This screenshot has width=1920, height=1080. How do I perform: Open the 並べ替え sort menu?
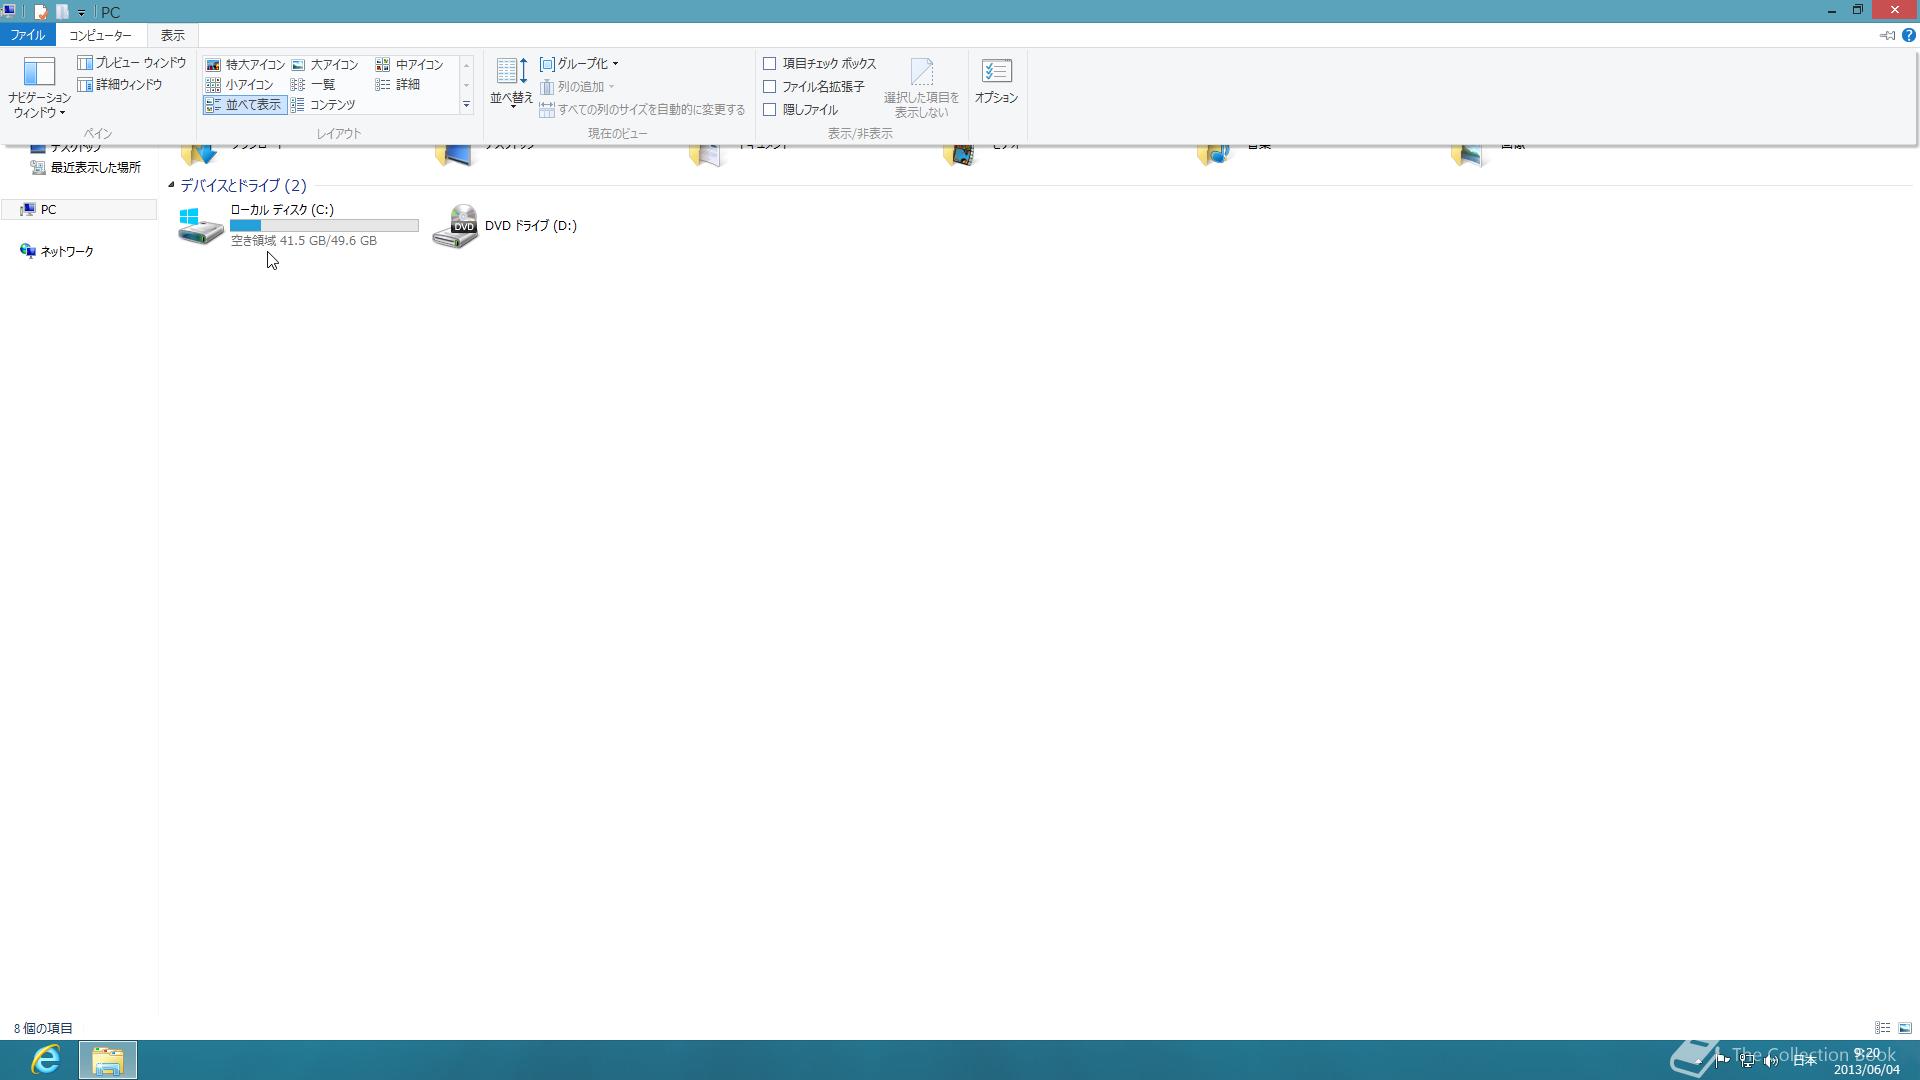coord(511,82)
